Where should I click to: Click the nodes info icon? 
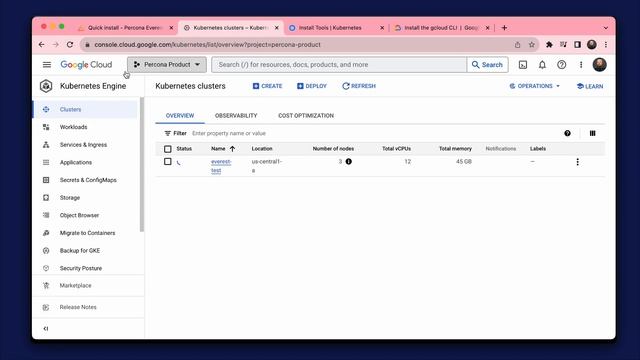pyautogui.click(x=349, y=162)
